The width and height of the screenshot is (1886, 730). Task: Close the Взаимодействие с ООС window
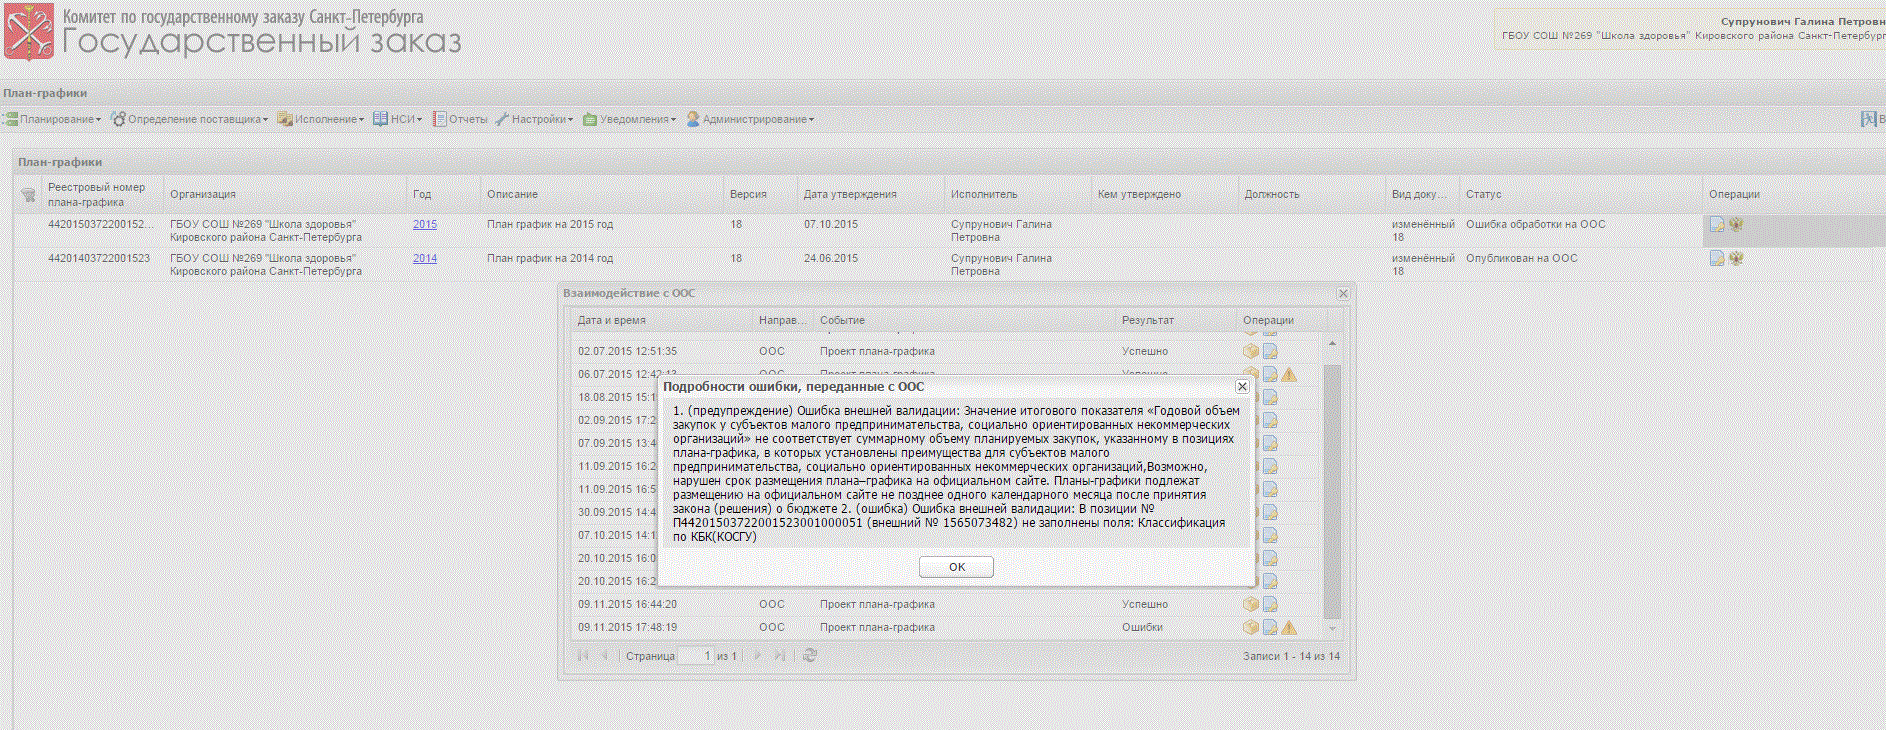pyautogui.click(x=1343, y=293)
